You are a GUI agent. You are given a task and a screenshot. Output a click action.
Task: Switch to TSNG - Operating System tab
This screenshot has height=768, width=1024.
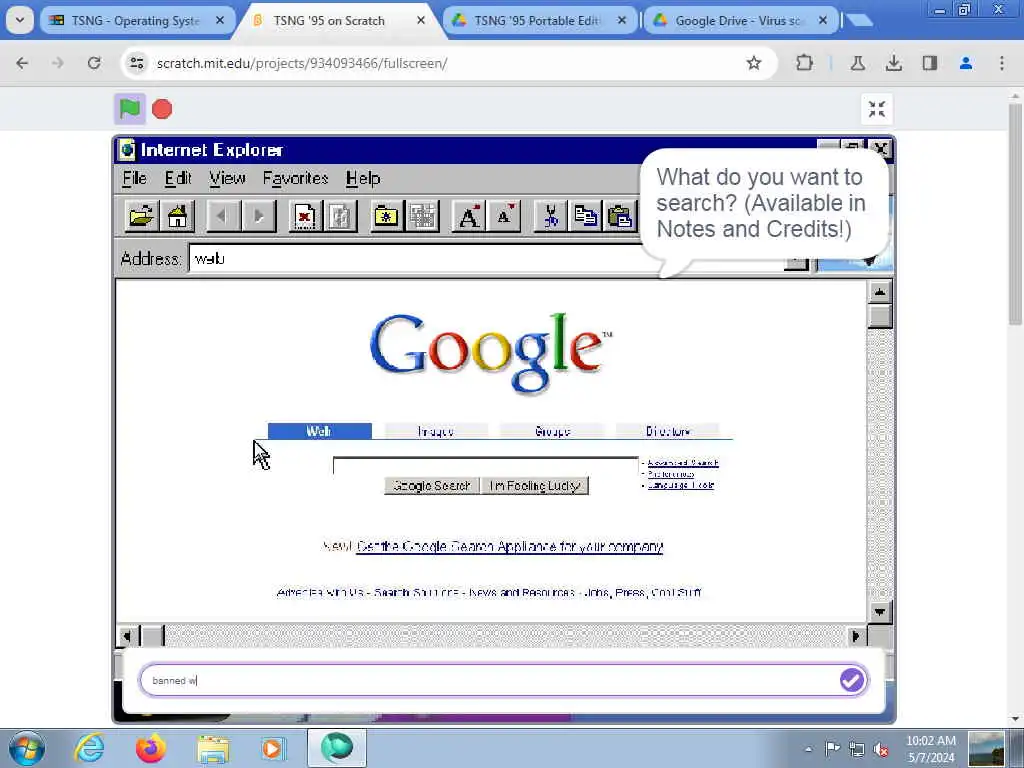[135, 20]
